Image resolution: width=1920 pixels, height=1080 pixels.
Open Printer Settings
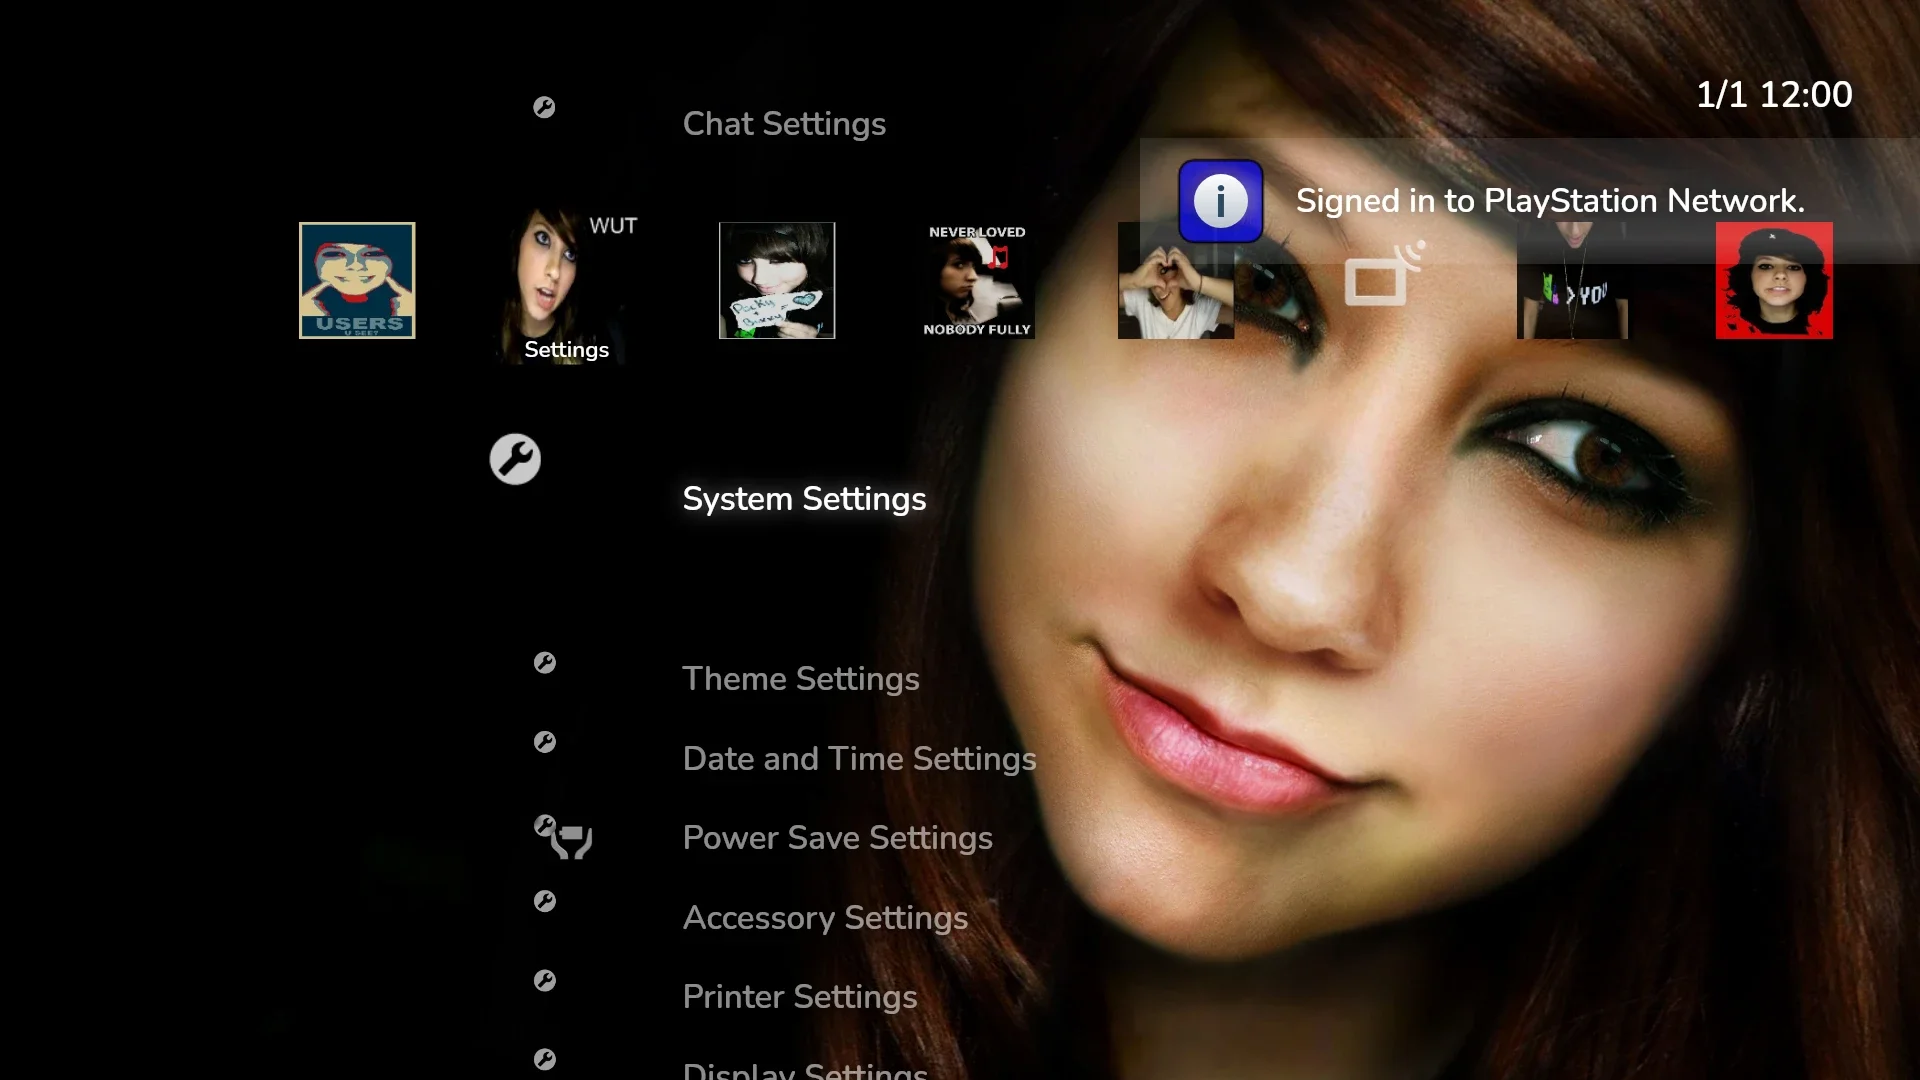click(800, 997)
